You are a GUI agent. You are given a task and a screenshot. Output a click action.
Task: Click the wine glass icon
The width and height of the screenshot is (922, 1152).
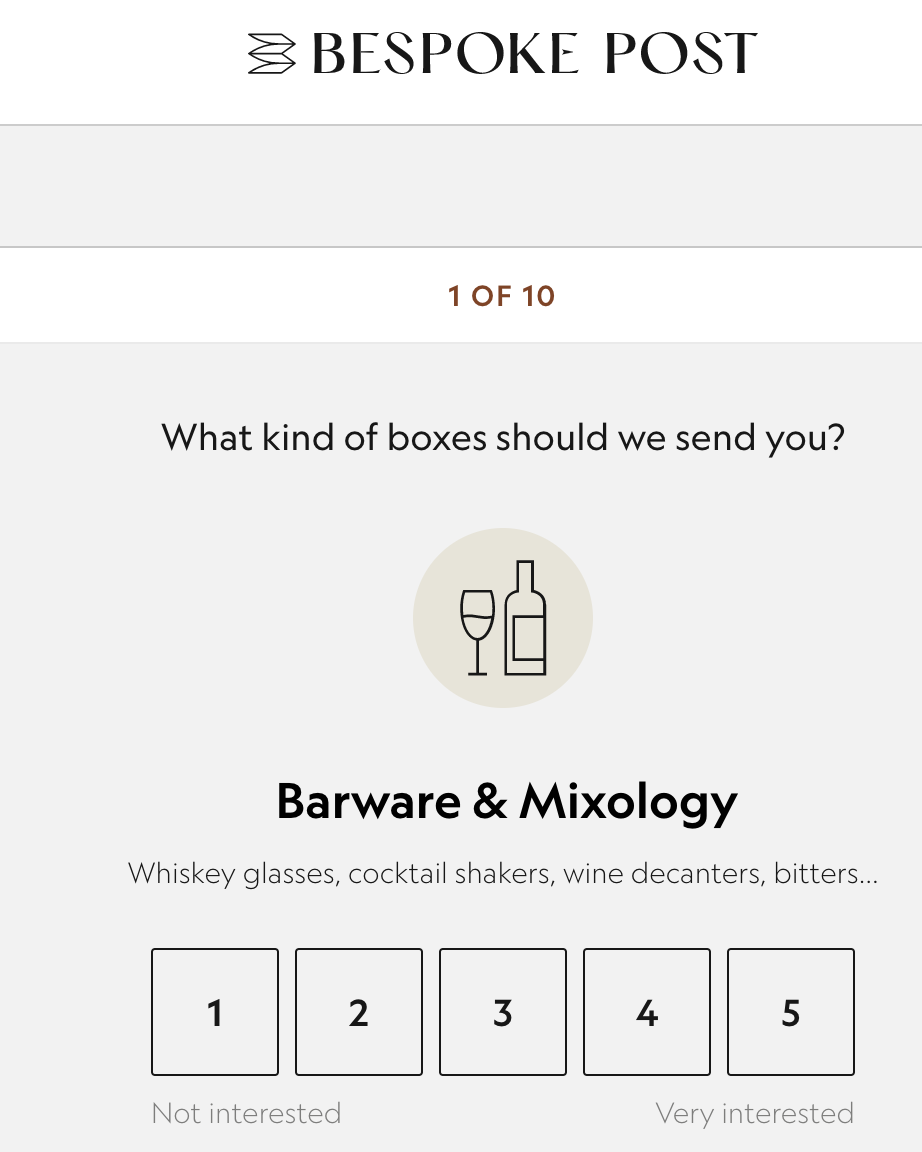[477, 630]
